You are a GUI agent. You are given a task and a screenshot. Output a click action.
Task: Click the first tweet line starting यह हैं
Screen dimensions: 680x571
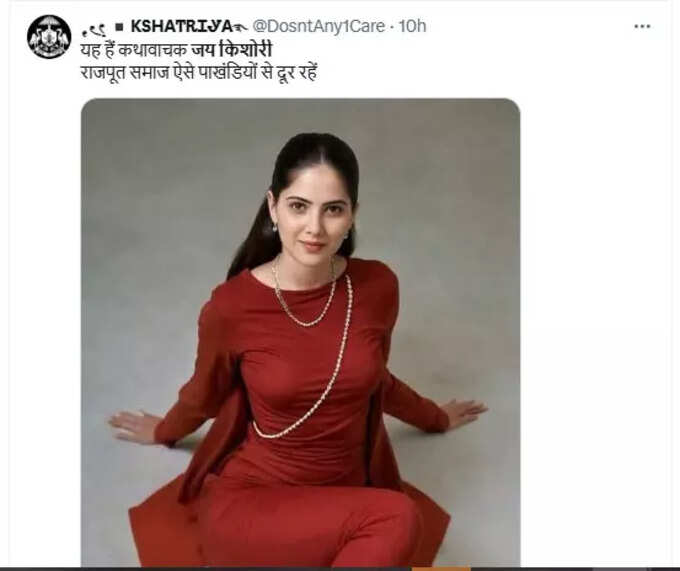[x=176, y=49]
